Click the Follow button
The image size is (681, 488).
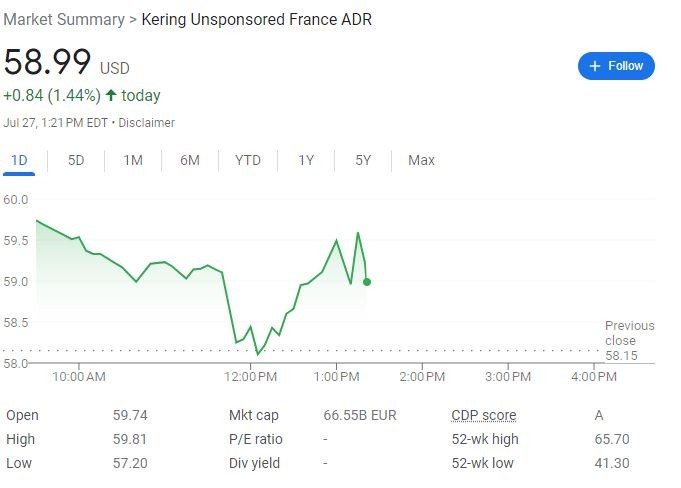click(616, 66)
